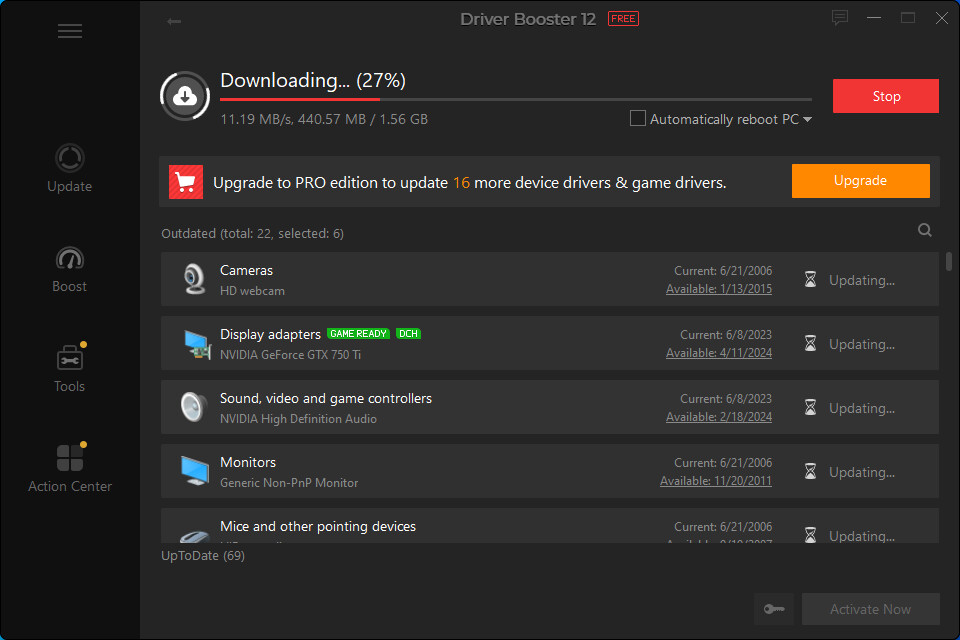960x640 pixels.
Task: Click hourglass icon in Display adapters row
Action: click(810, 344)
